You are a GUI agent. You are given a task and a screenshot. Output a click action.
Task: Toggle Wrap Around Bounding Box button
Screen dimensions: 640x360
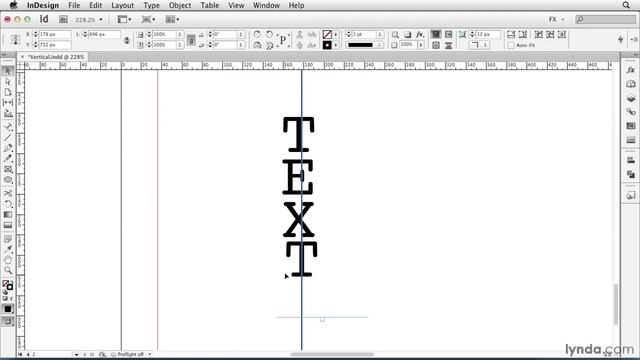[448, 34]
